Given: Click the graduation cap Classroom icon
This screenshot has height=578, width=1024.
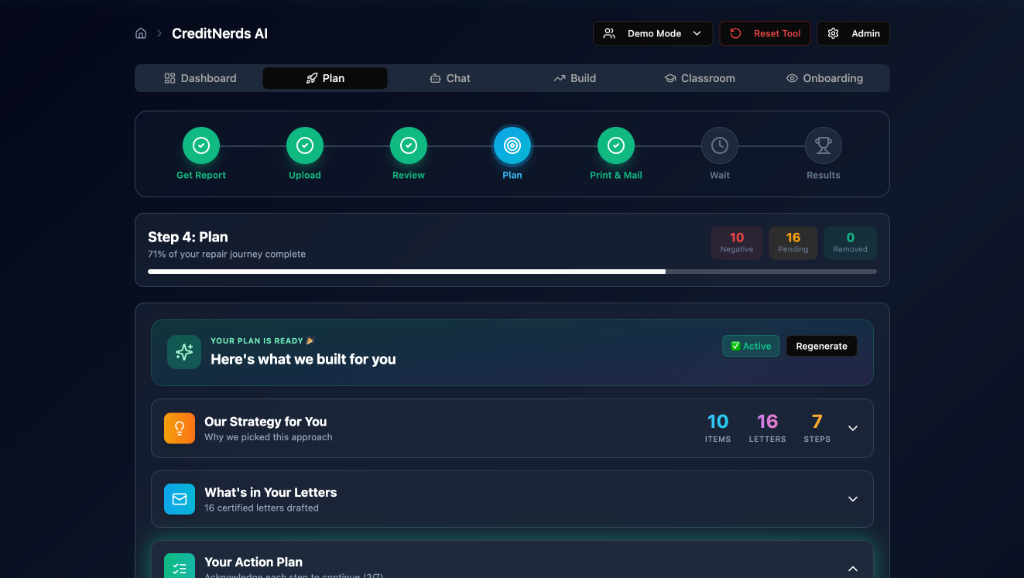Looking at the screenshot, I should coord(670,78).
